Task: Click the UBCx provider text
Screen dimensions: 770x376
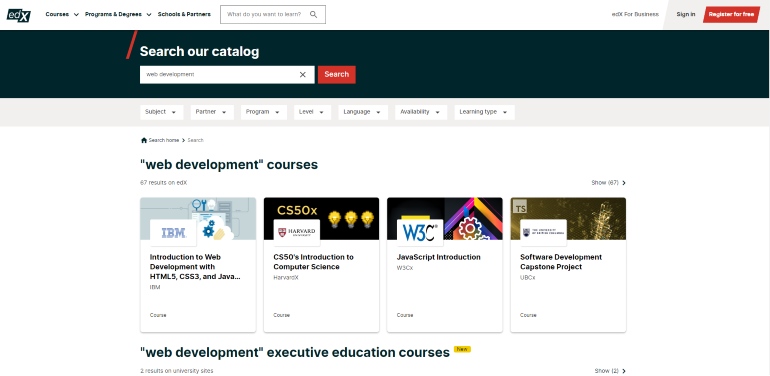Action: click(528, 278)
